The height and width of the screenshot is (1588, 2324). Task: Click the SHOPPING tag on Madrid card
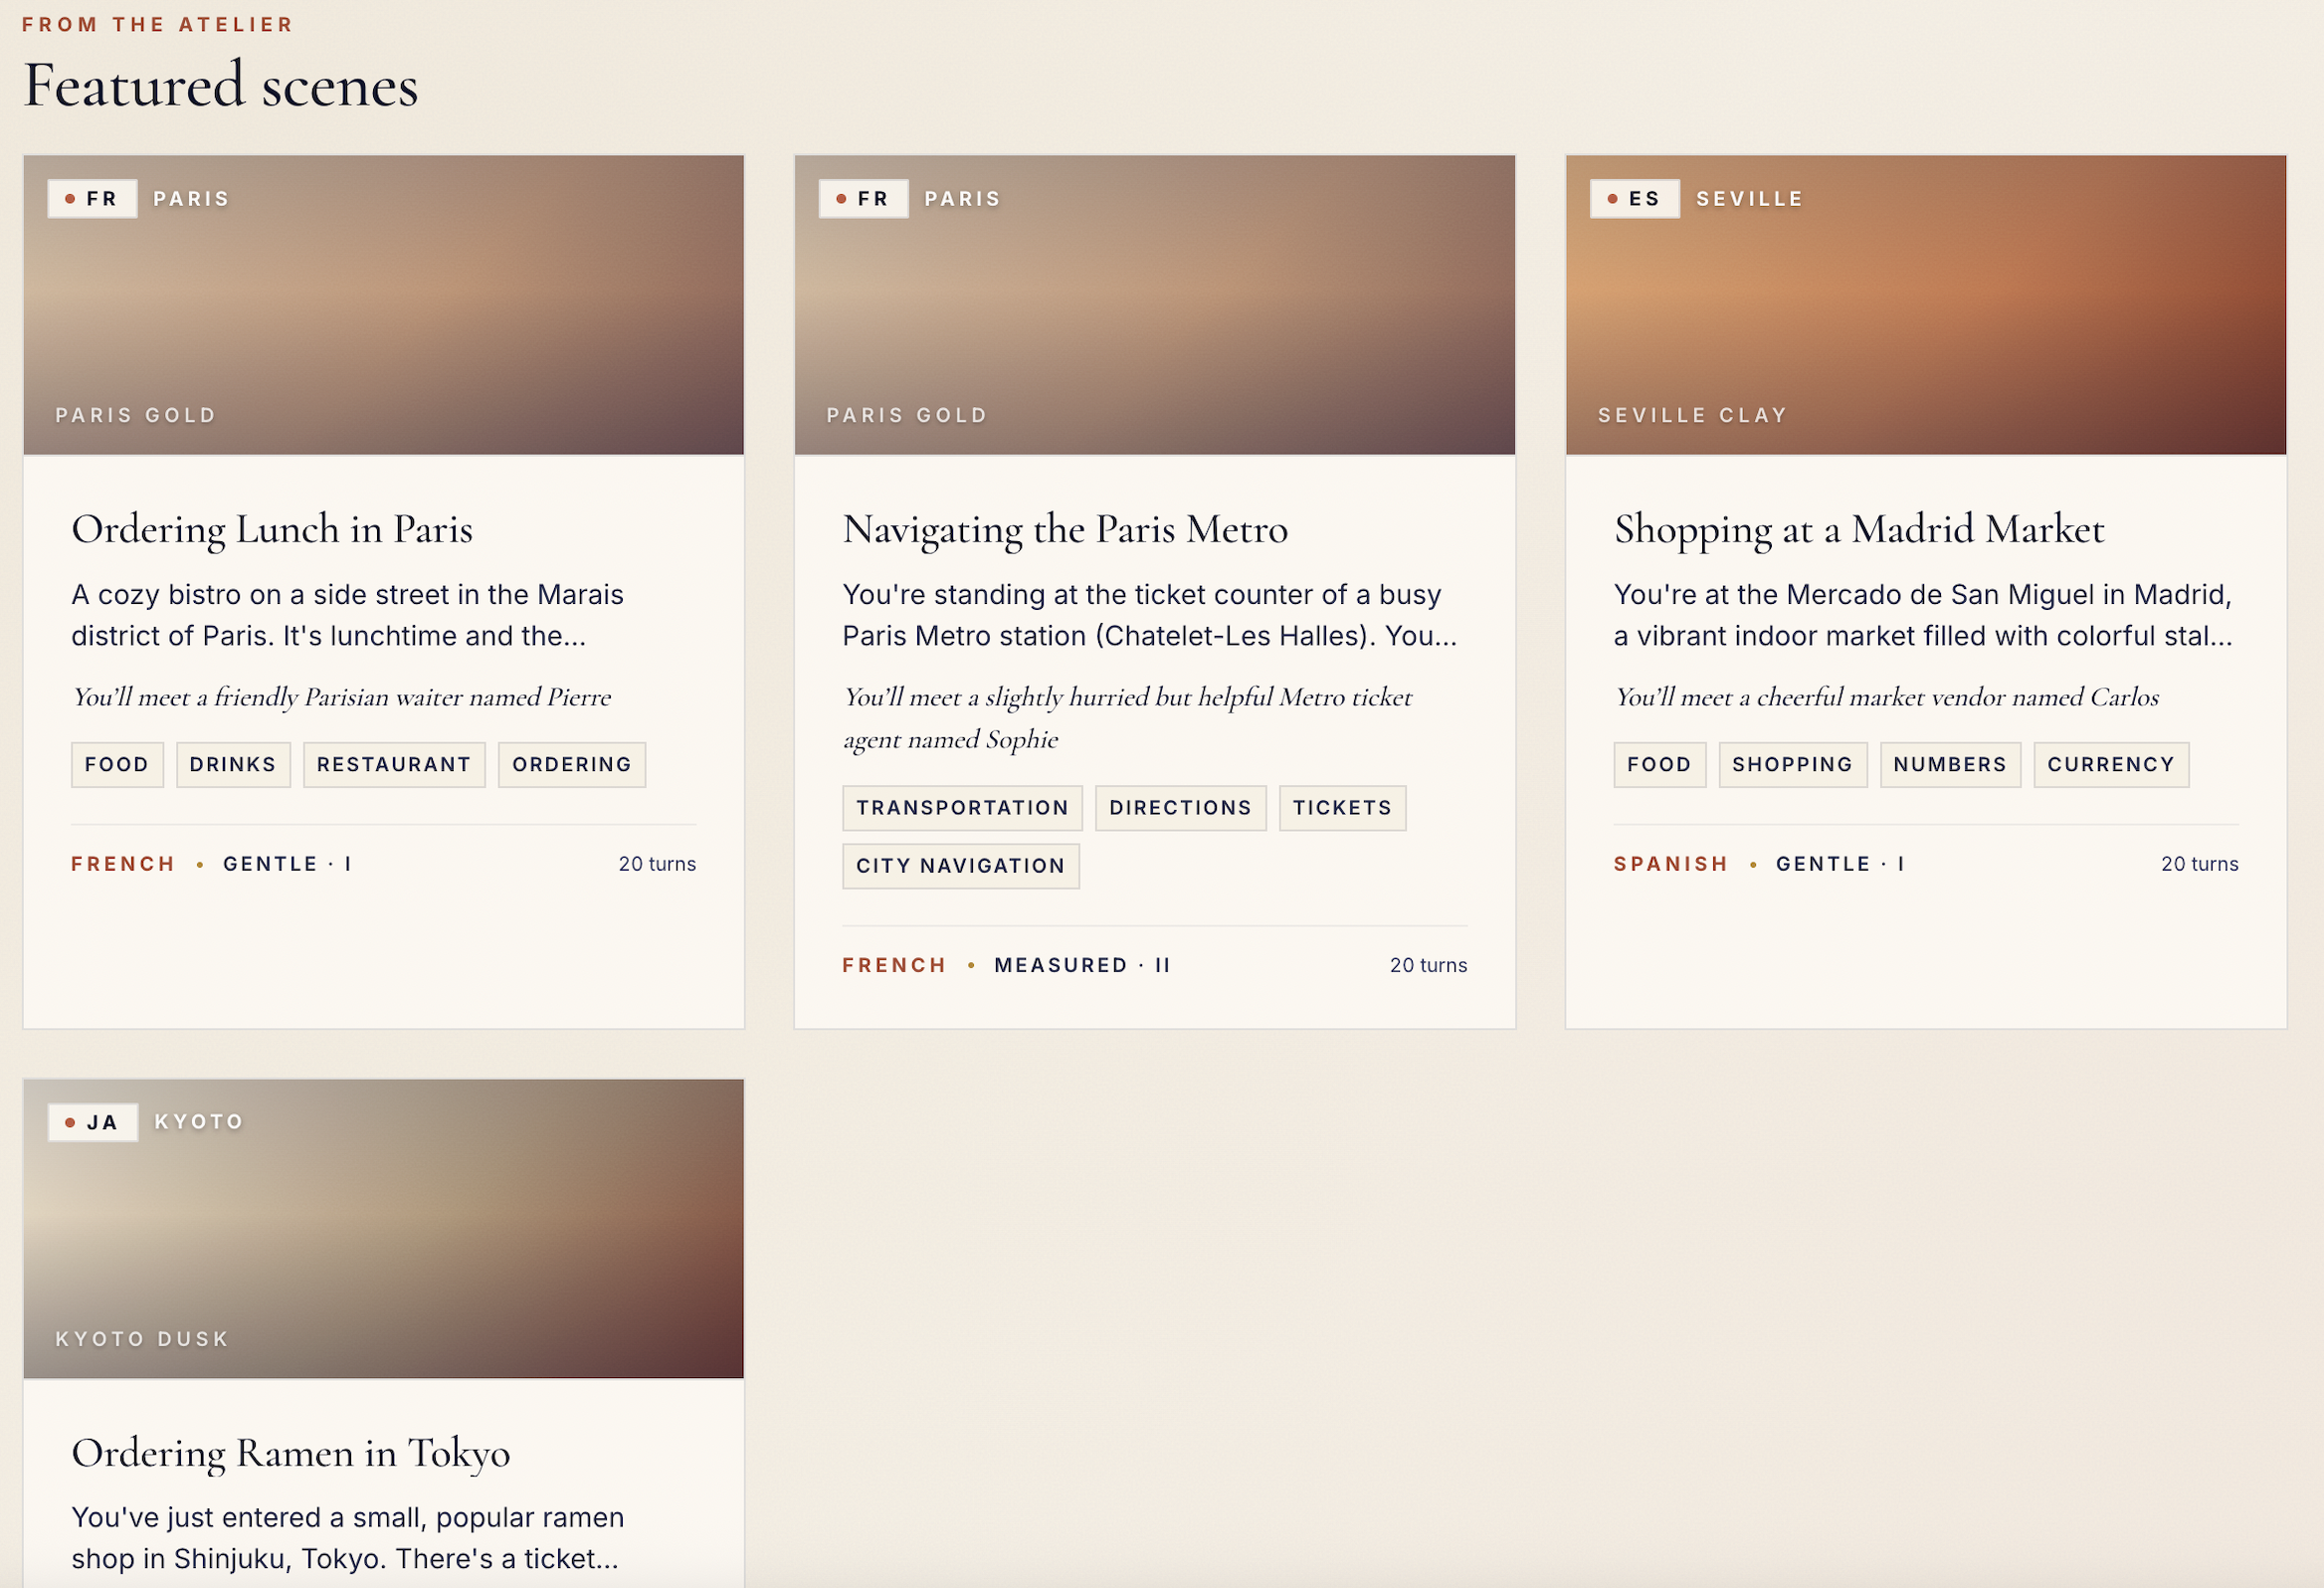coord(1792,765)
